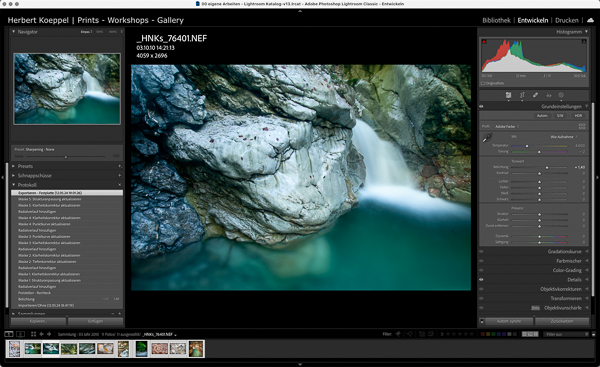Enable the Originalfoto checkbox
This screenshot has width=600, height=367.
[x=483, y=83]
